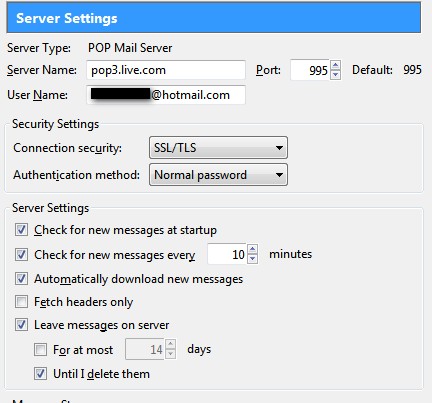Decrease the Port number with down arrow
This screenshot has height=403, width=432.
335,75
